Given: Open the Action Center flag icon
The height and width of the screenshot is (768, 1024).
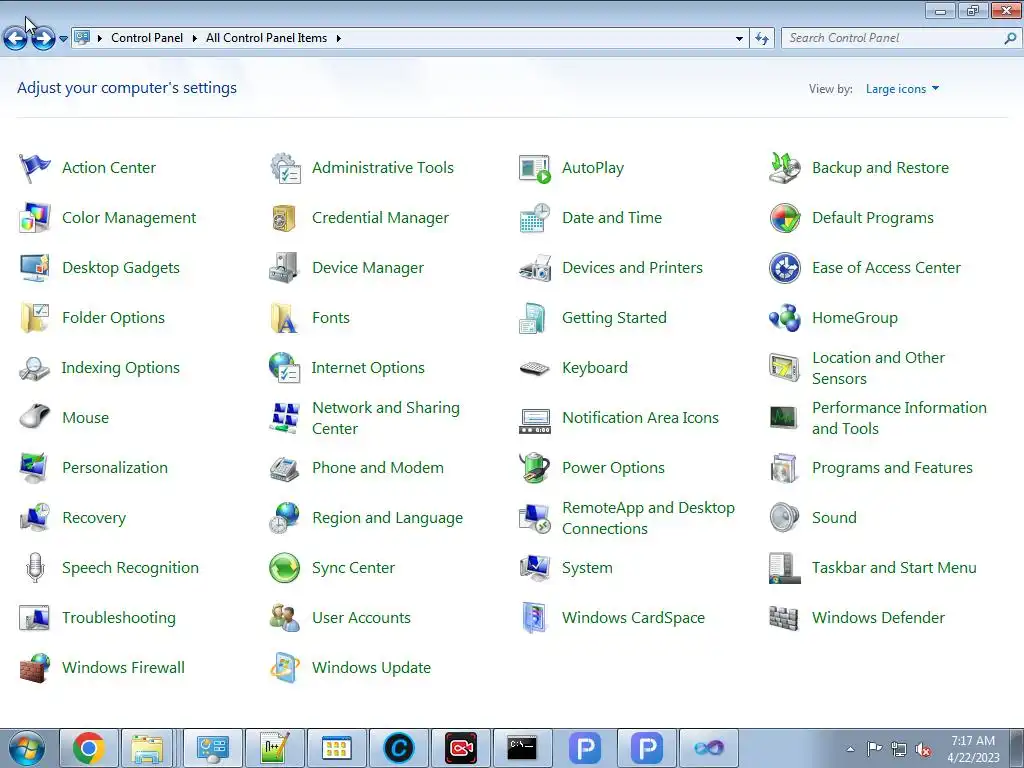Looking at the screenshot, I should click(35, 168).
